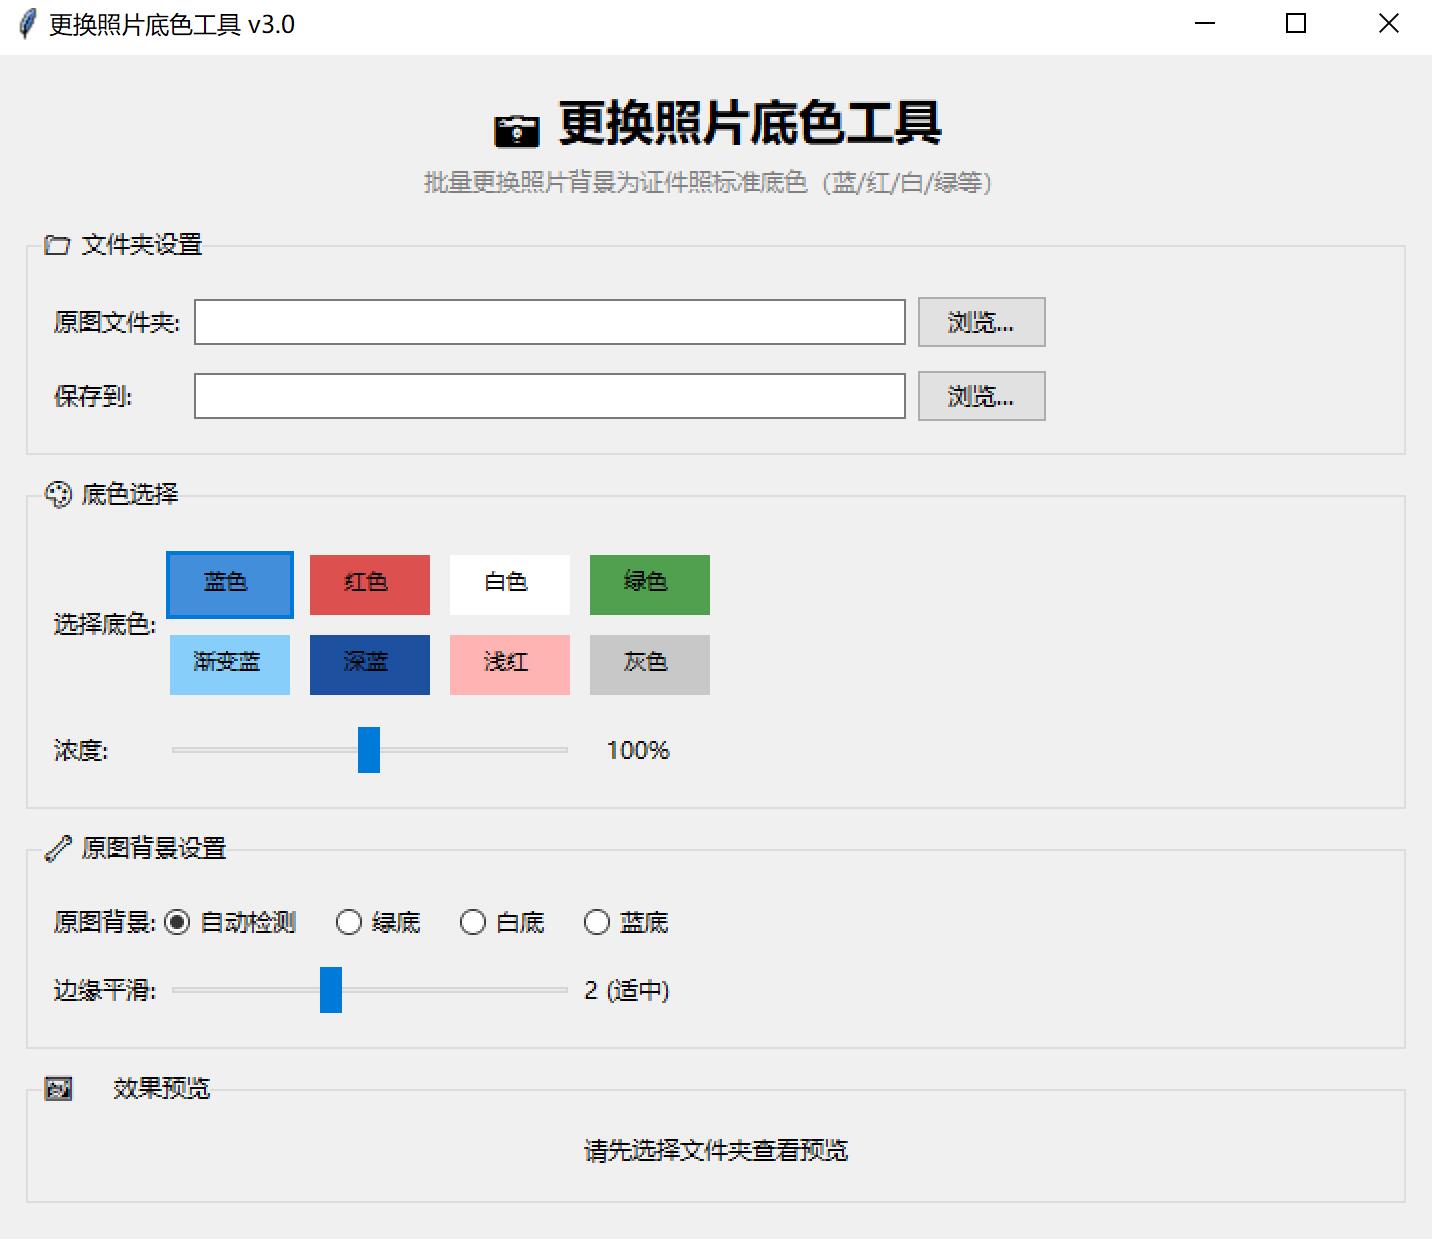Click the 2 (适中) smoothing value
Screen dimensions: 1432x1239
pyautogui.click(x=627, y=990)
